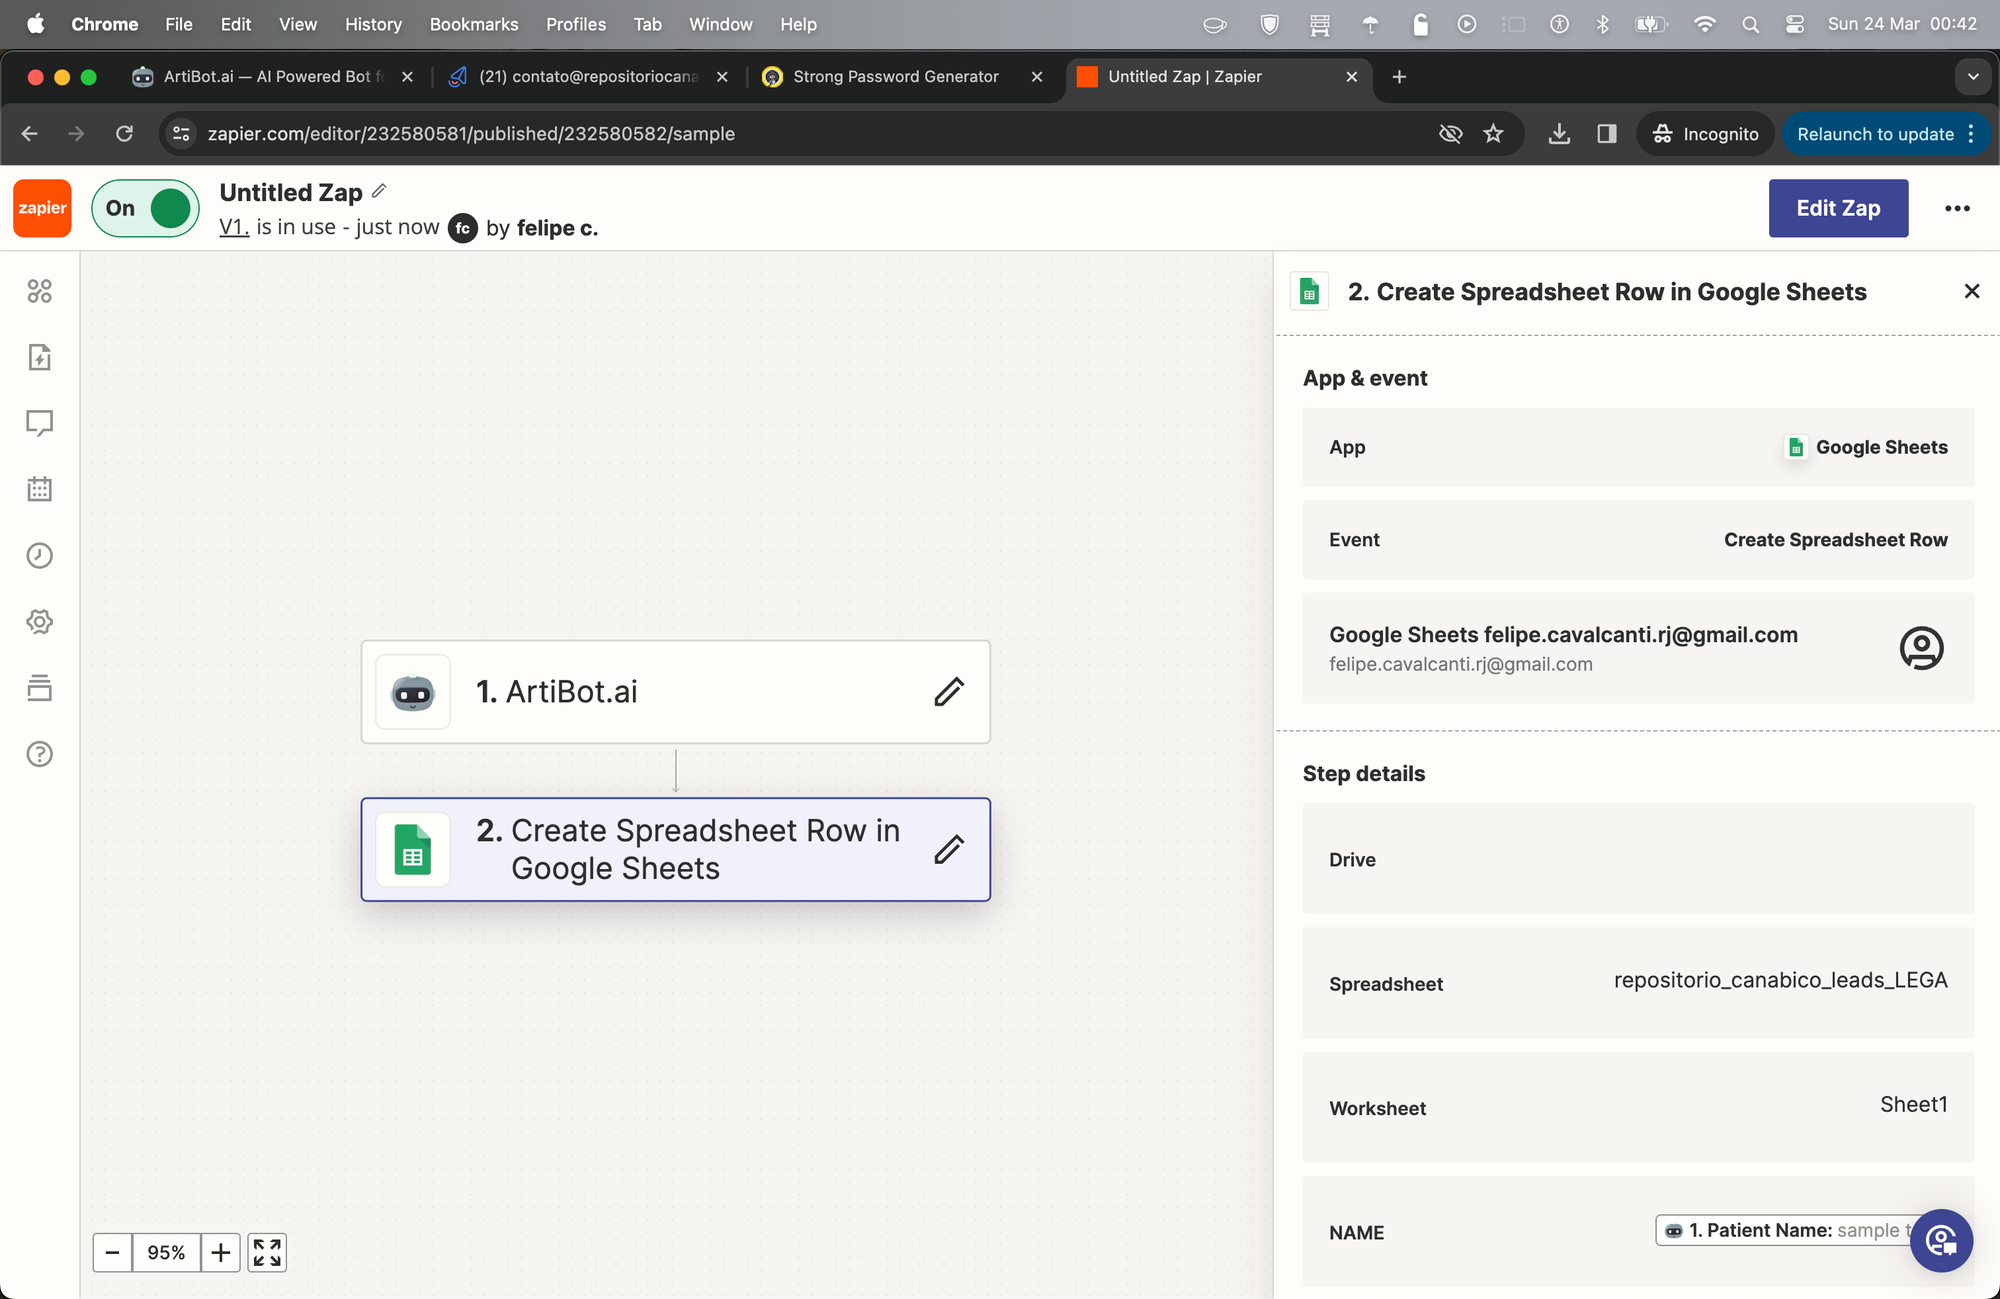Open the Wi-Fi status menu

coord(1704,24)
